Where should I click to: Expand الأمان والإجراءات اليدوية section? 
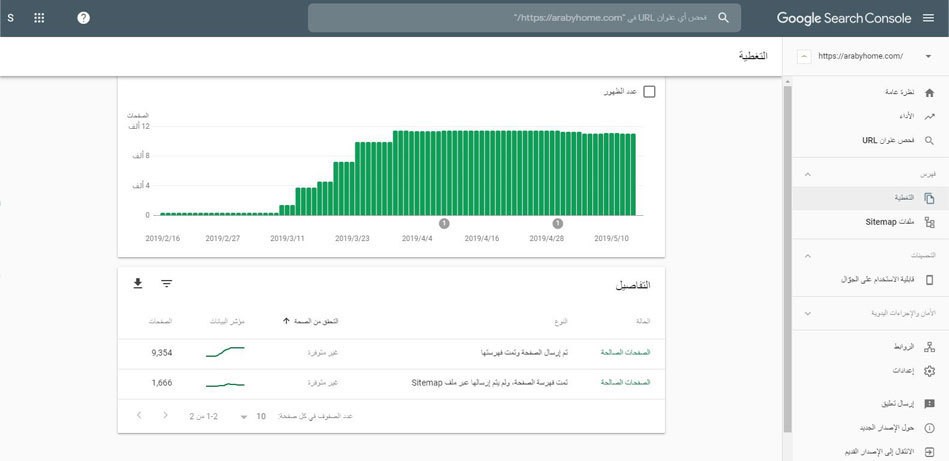click(x=807, y=313)
